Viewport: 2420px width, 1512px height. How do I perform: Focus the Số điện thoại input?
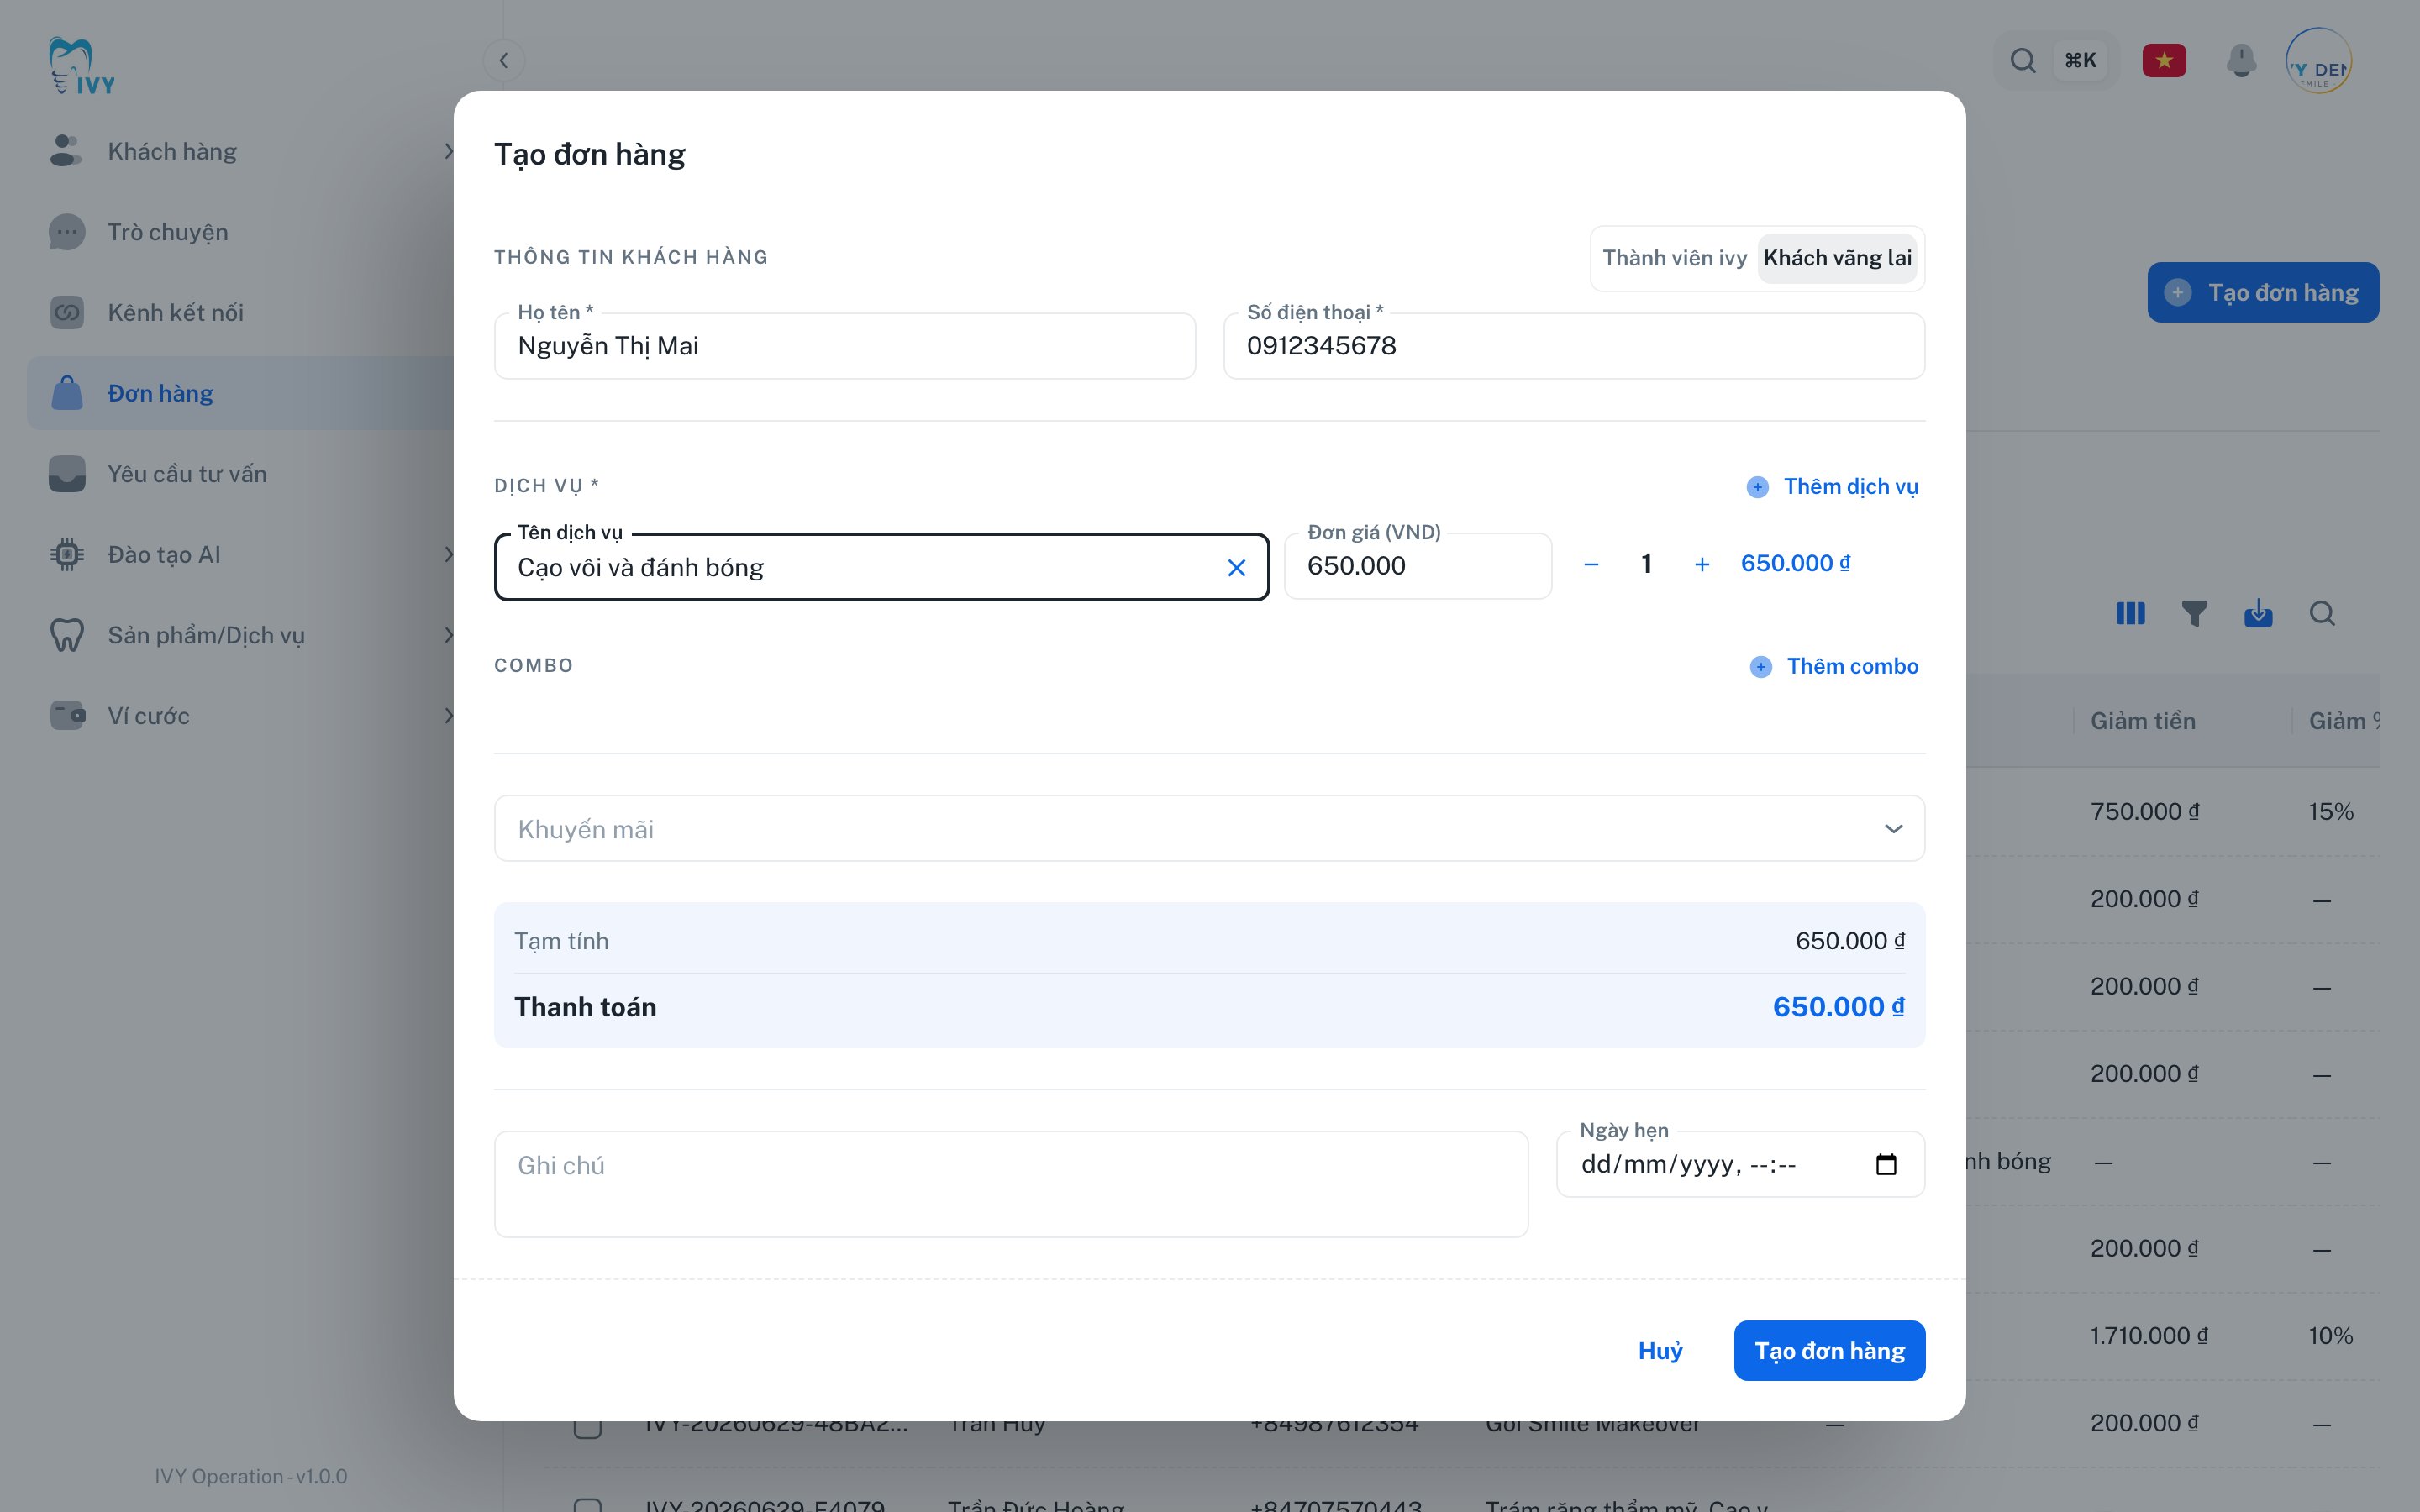1574,346
